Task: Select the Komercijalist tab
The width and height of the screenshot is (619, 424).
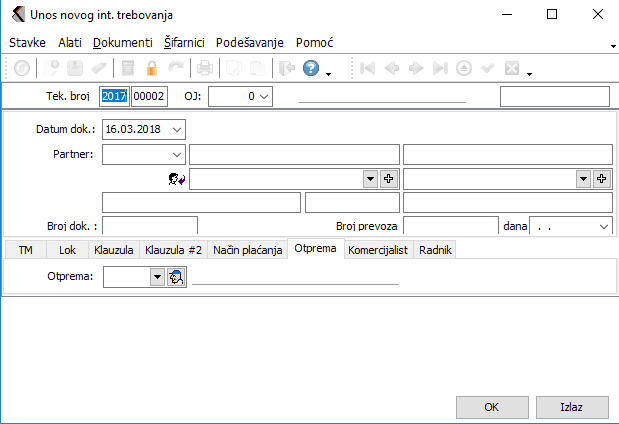Action: click(x=378, y=250)
